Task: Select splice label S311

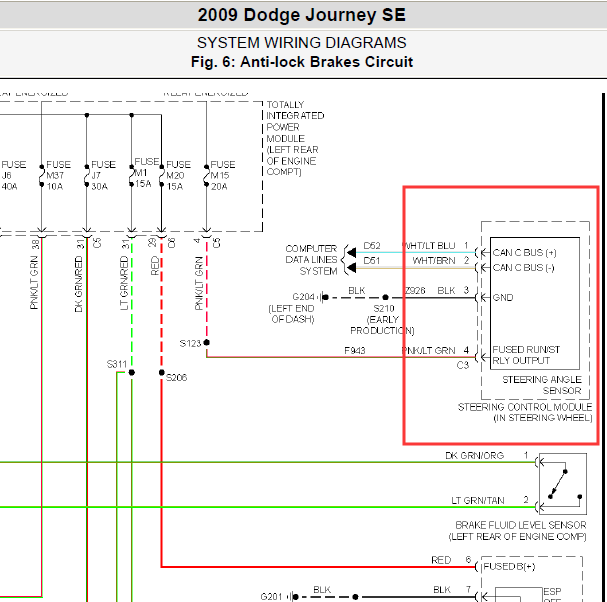Action: point(117,364)
